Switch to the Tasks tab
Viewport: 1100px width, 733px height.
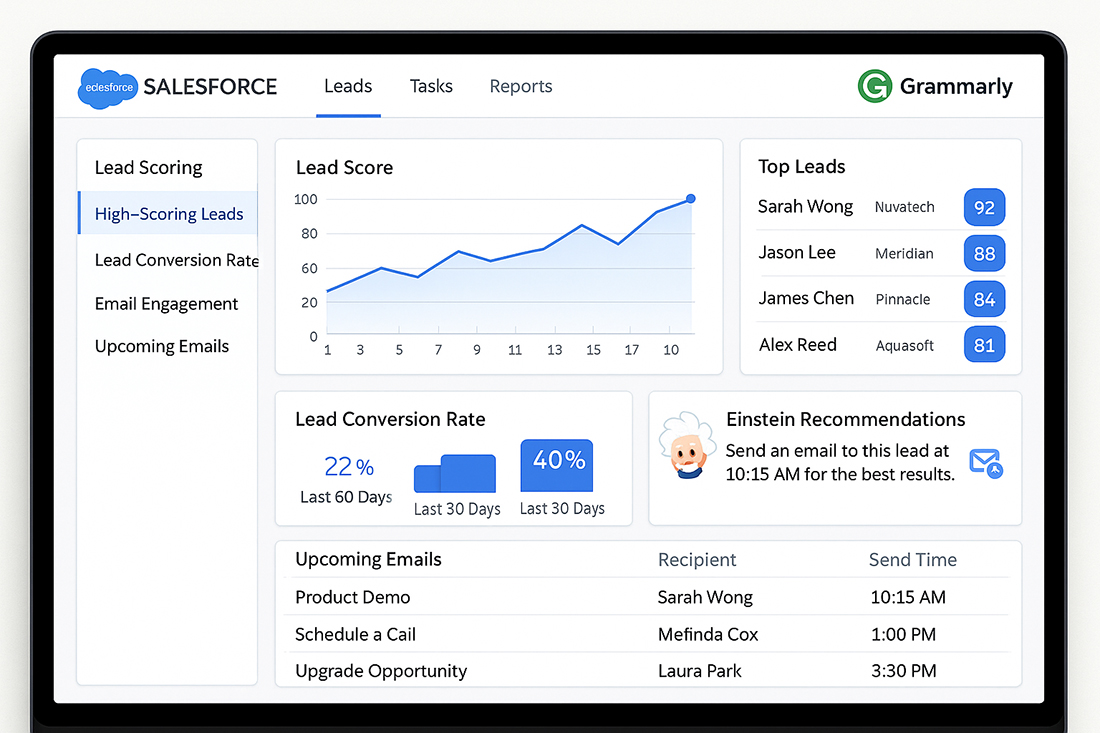tap(431, 86)
